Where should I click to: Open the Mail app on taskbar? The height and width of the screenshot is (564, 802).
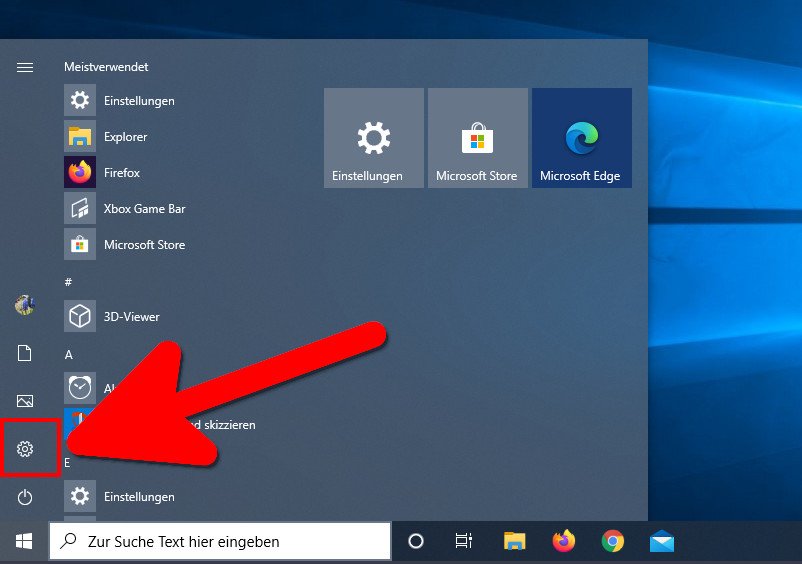coord(662,541)
